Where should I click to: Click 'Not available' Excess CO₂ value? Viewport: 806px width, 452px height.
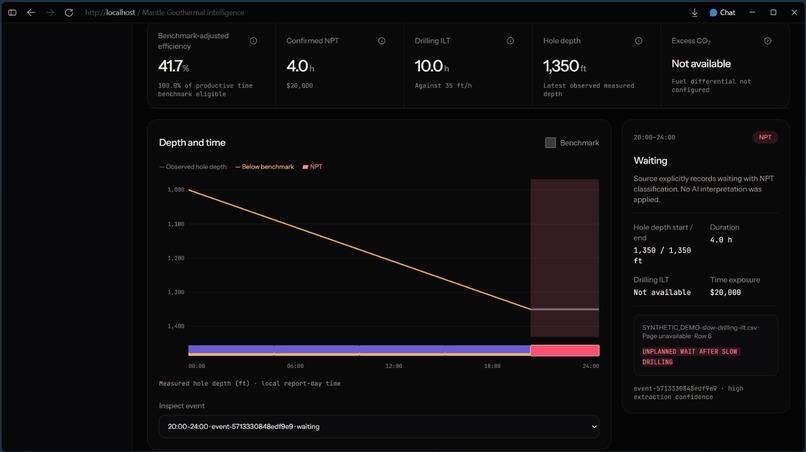click(701, 64)
